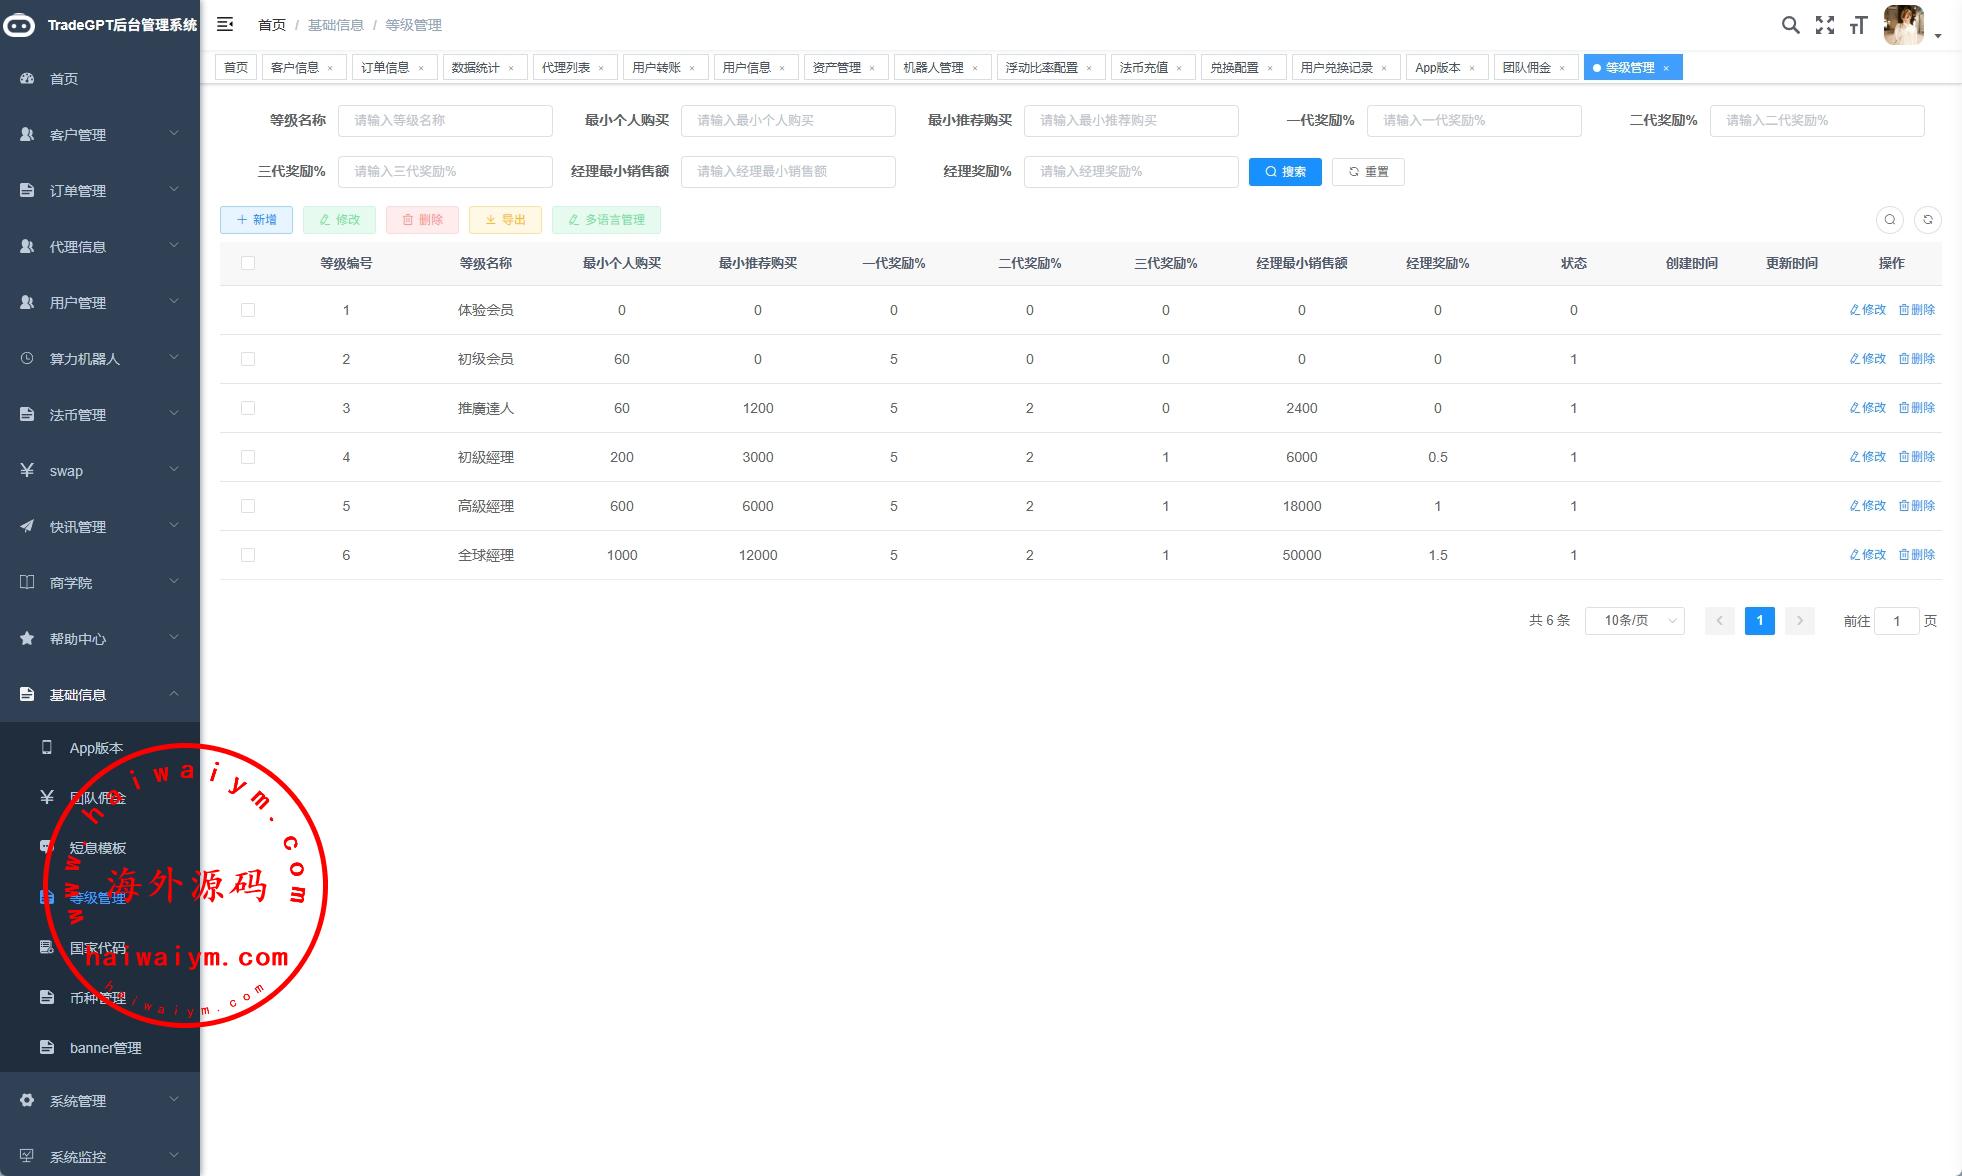Click 修改 link for 高级經理 row
This screenshot has width=1962, height=1176.
(x=1867, y=506)
